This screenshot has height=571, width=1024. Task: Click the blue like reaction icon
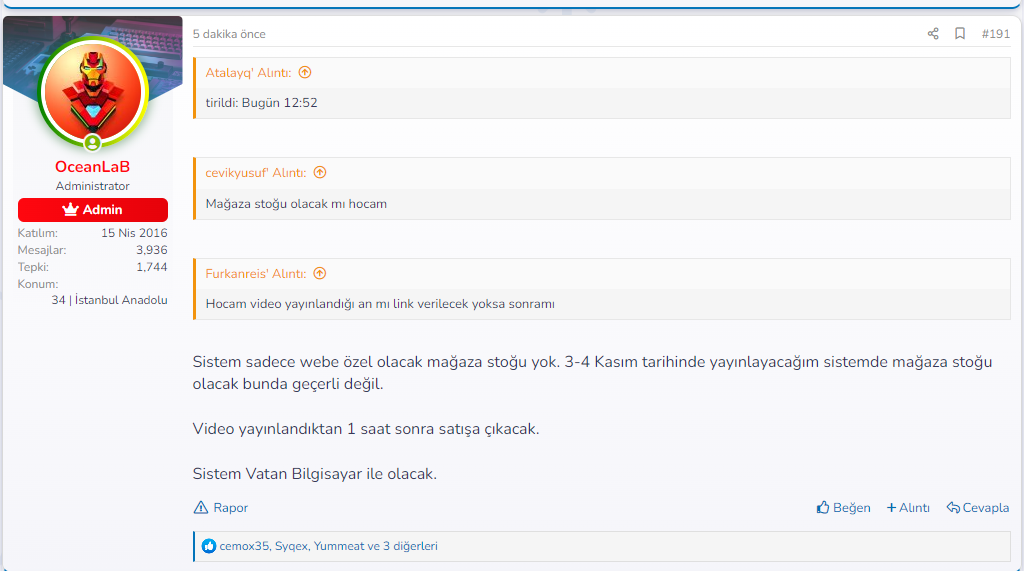click(209, 546)
